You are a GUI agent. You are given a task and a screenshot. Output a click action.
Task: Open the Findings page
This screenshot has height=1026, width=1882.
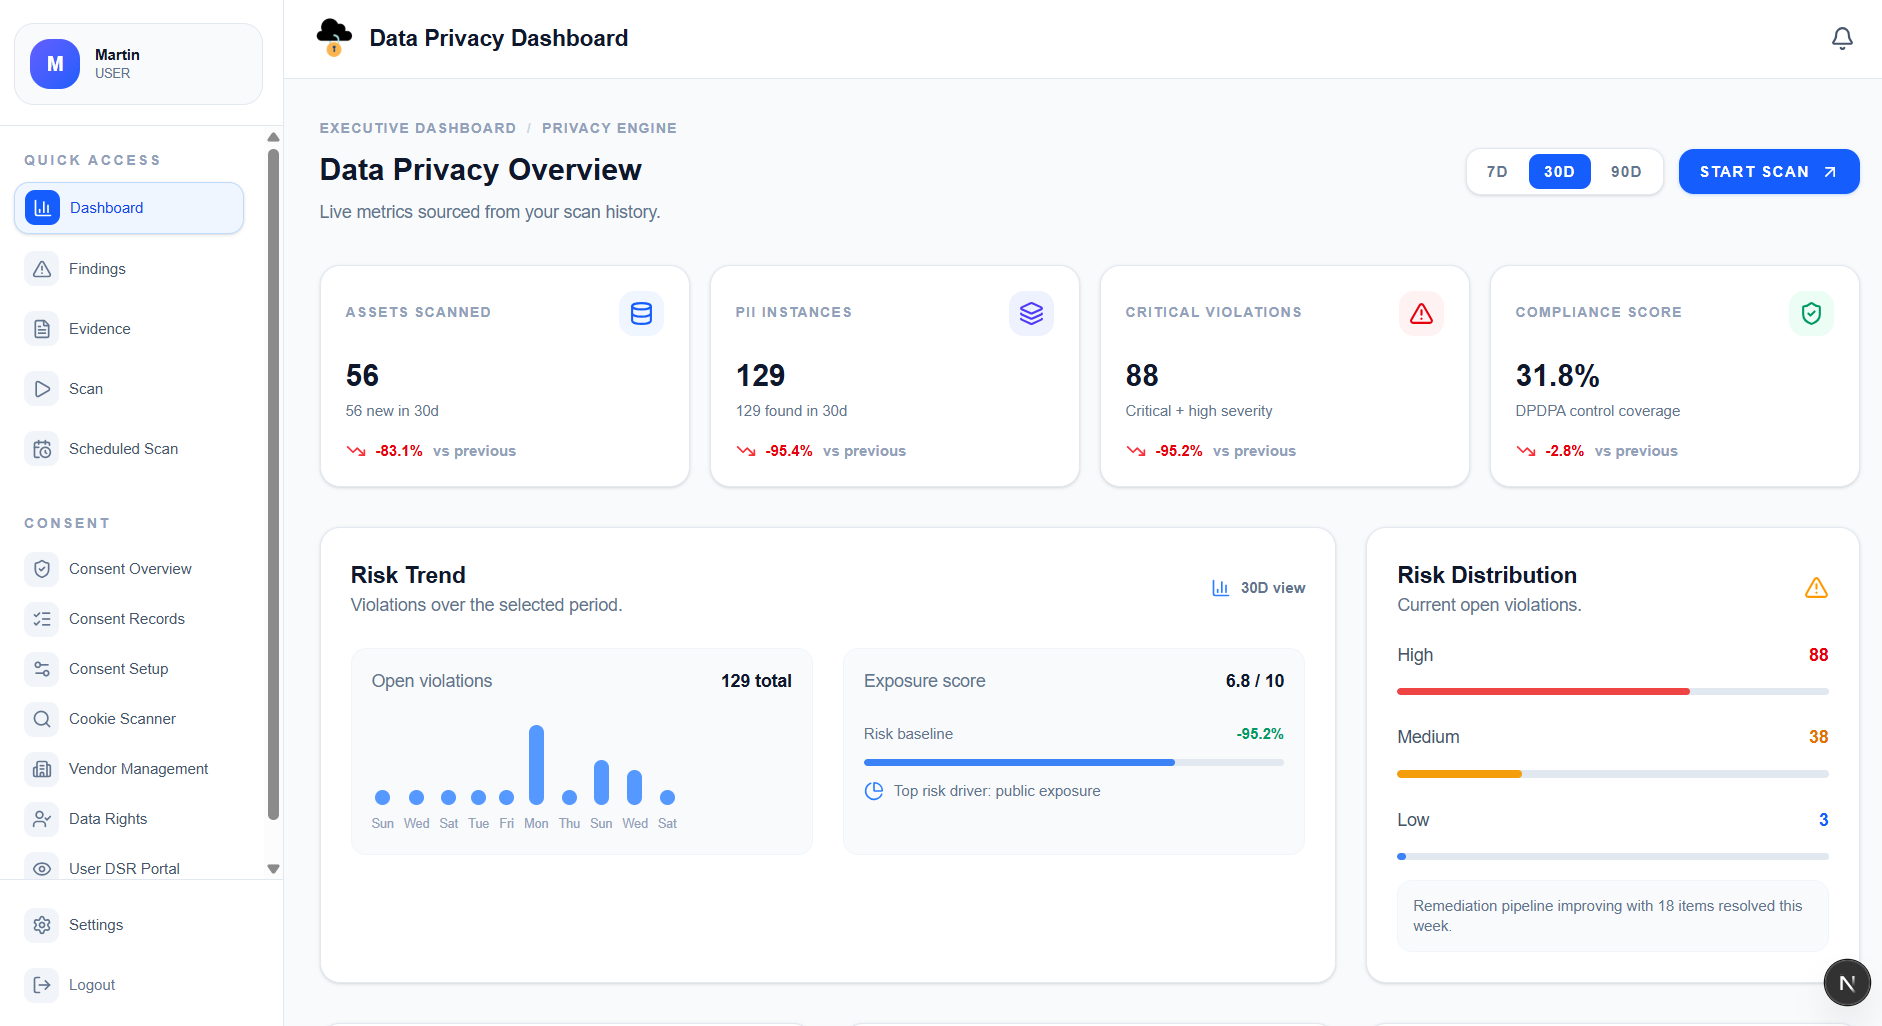pos(129,269)
